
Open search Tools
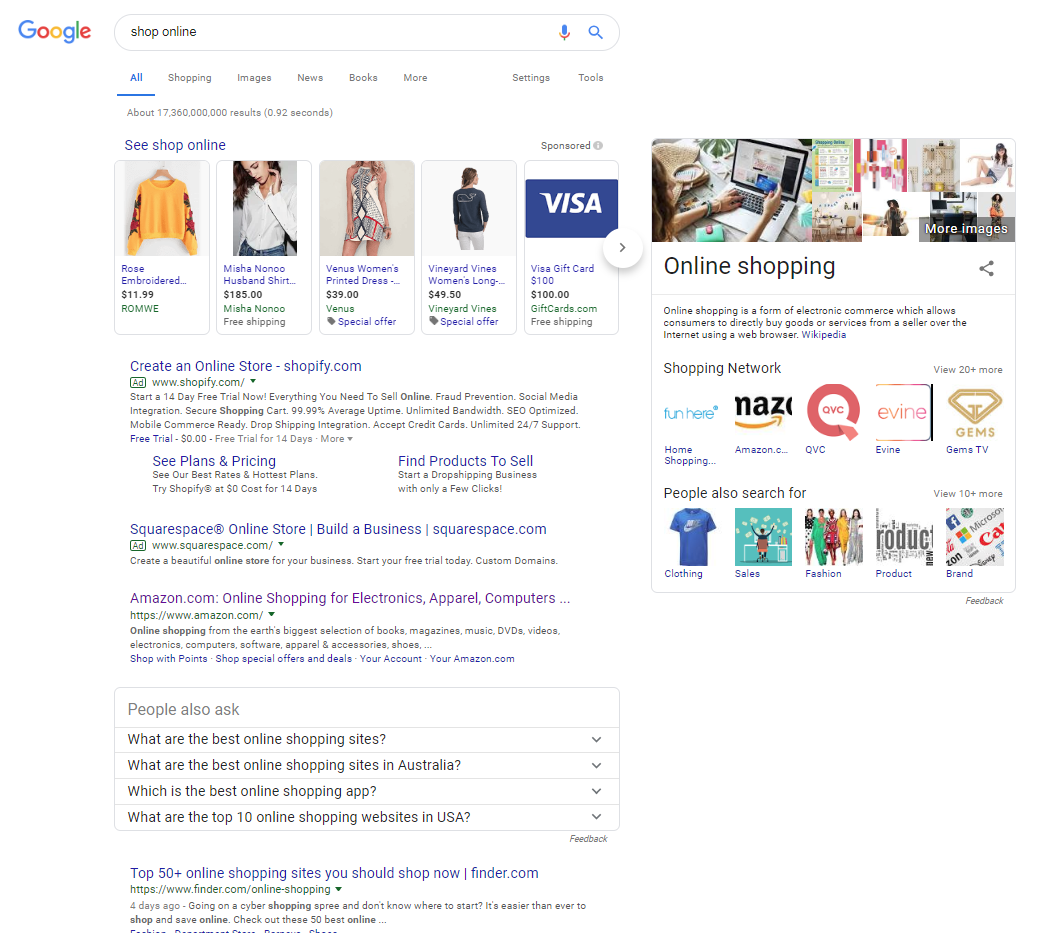click(x=591, y=78)
